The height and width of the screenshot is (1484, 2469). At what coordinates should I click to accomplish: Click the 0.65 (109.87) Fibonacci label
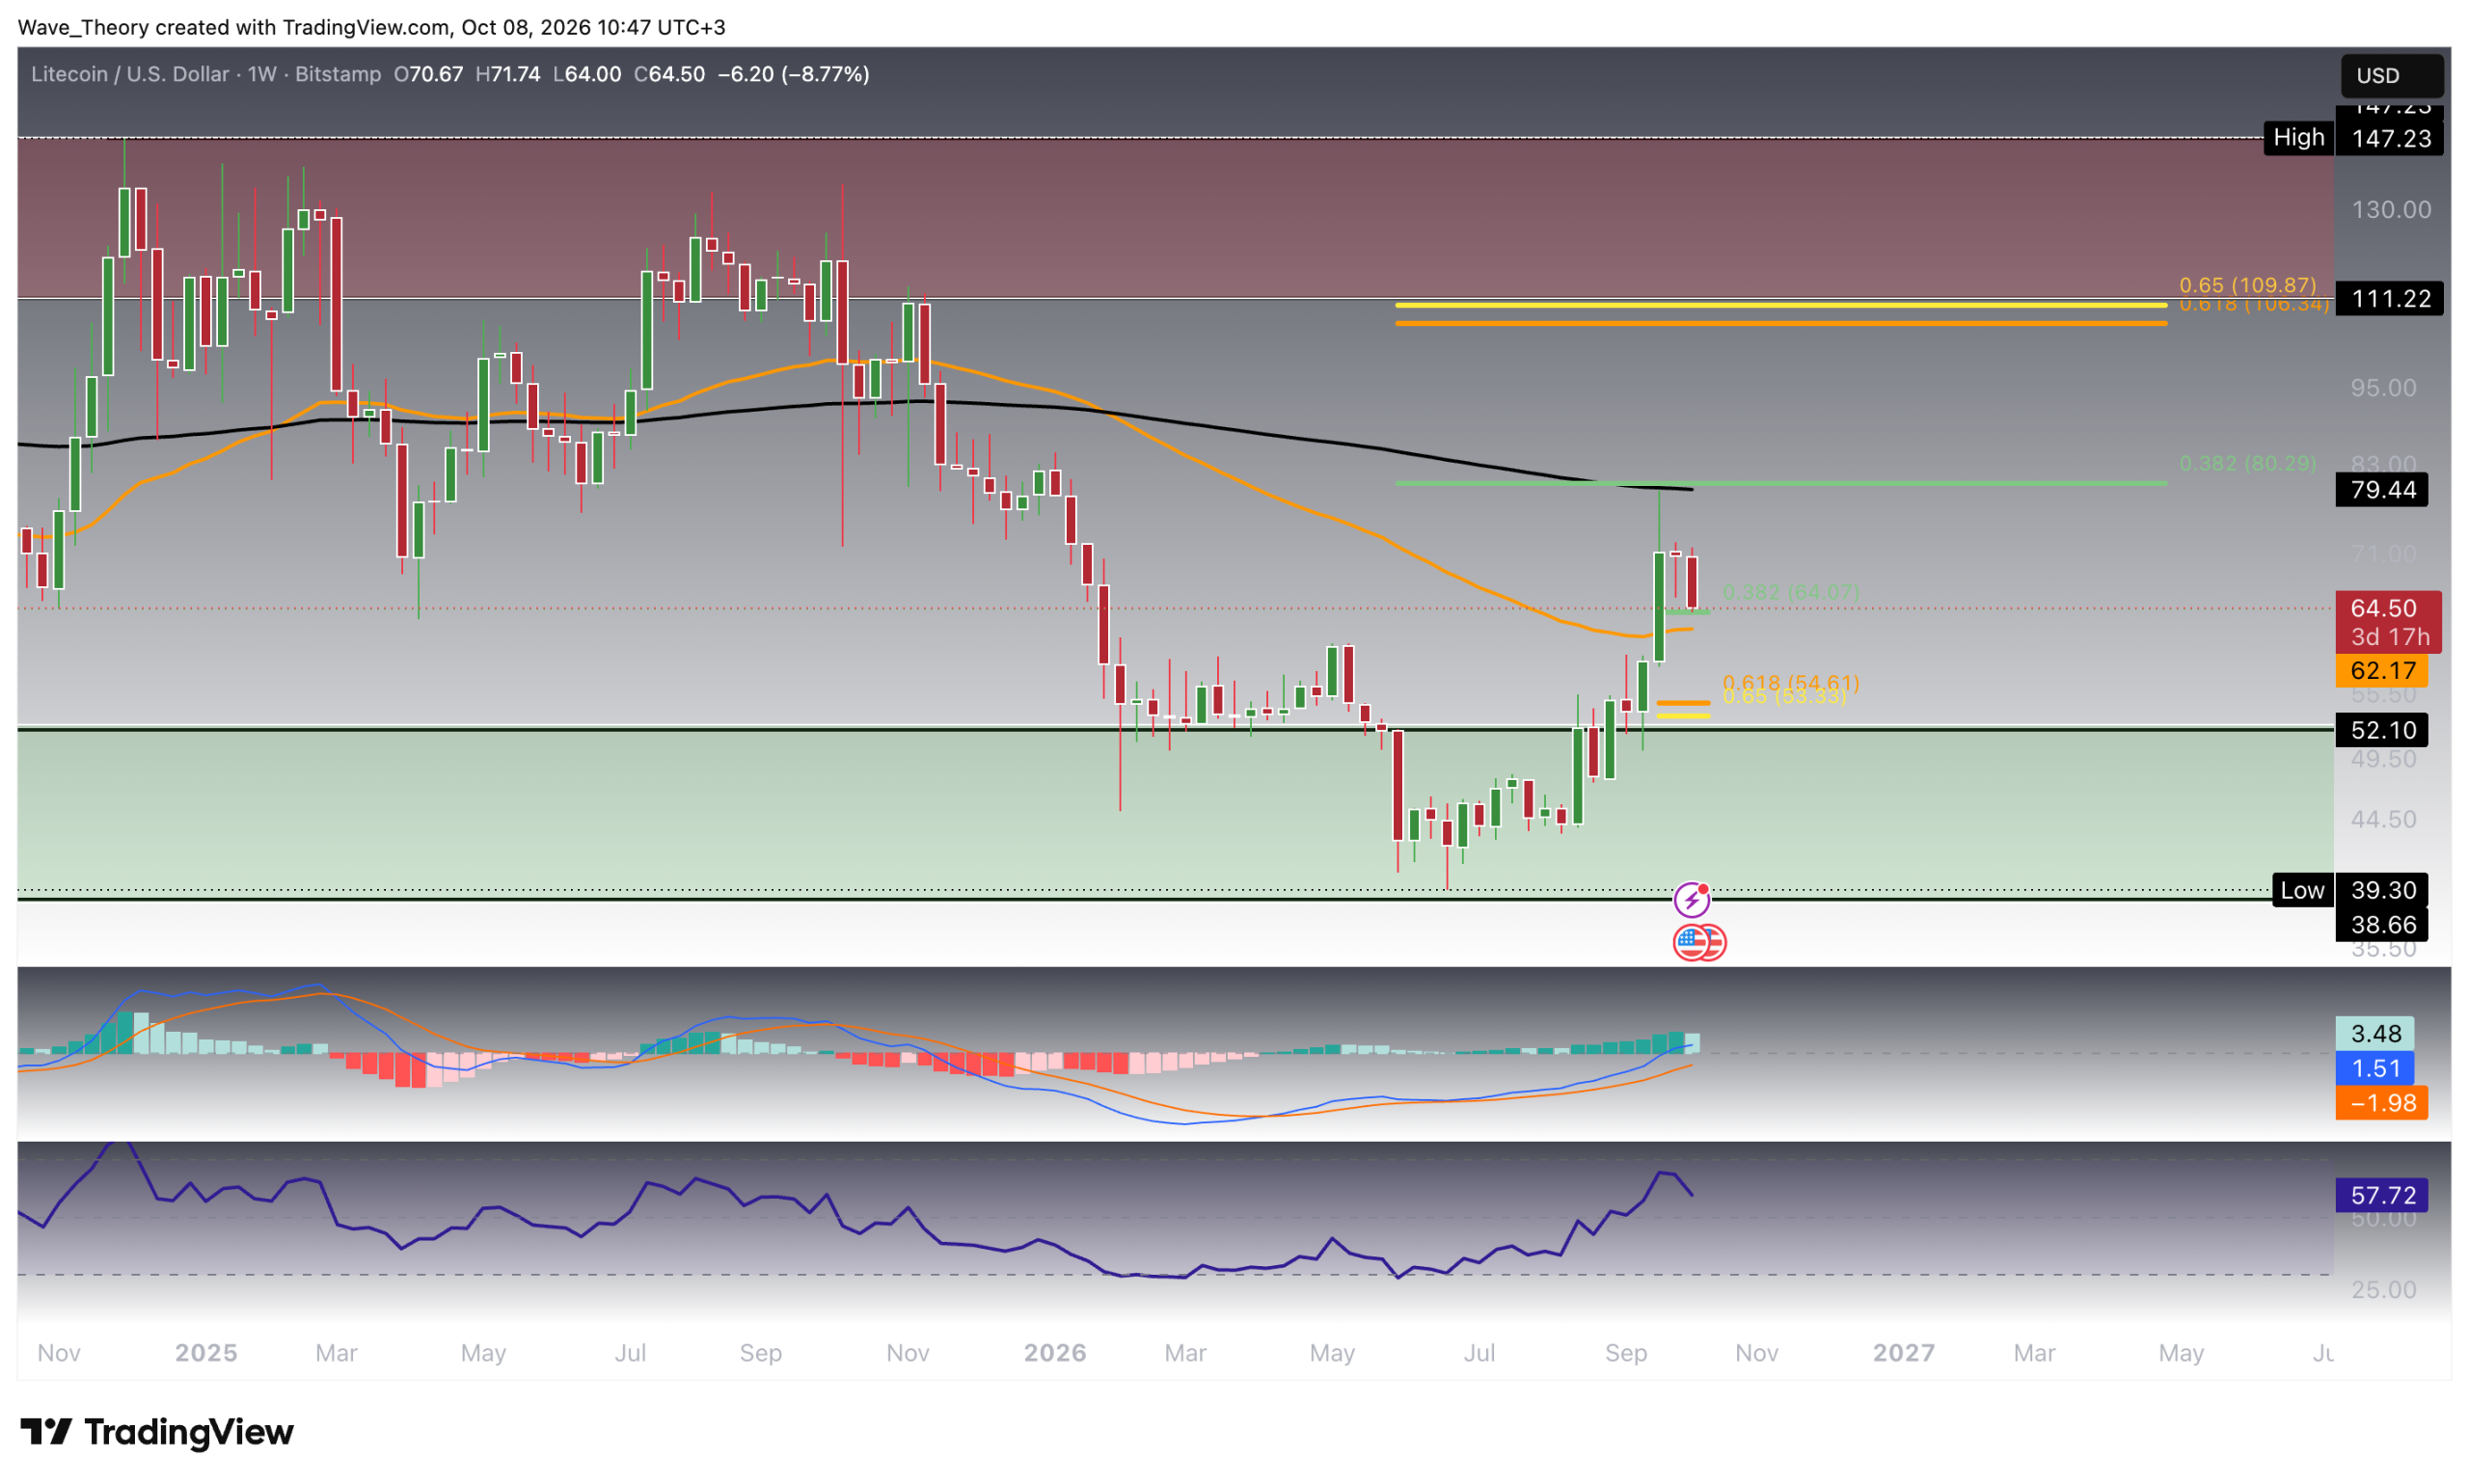pyautogui.click(x=2247, y=285)
